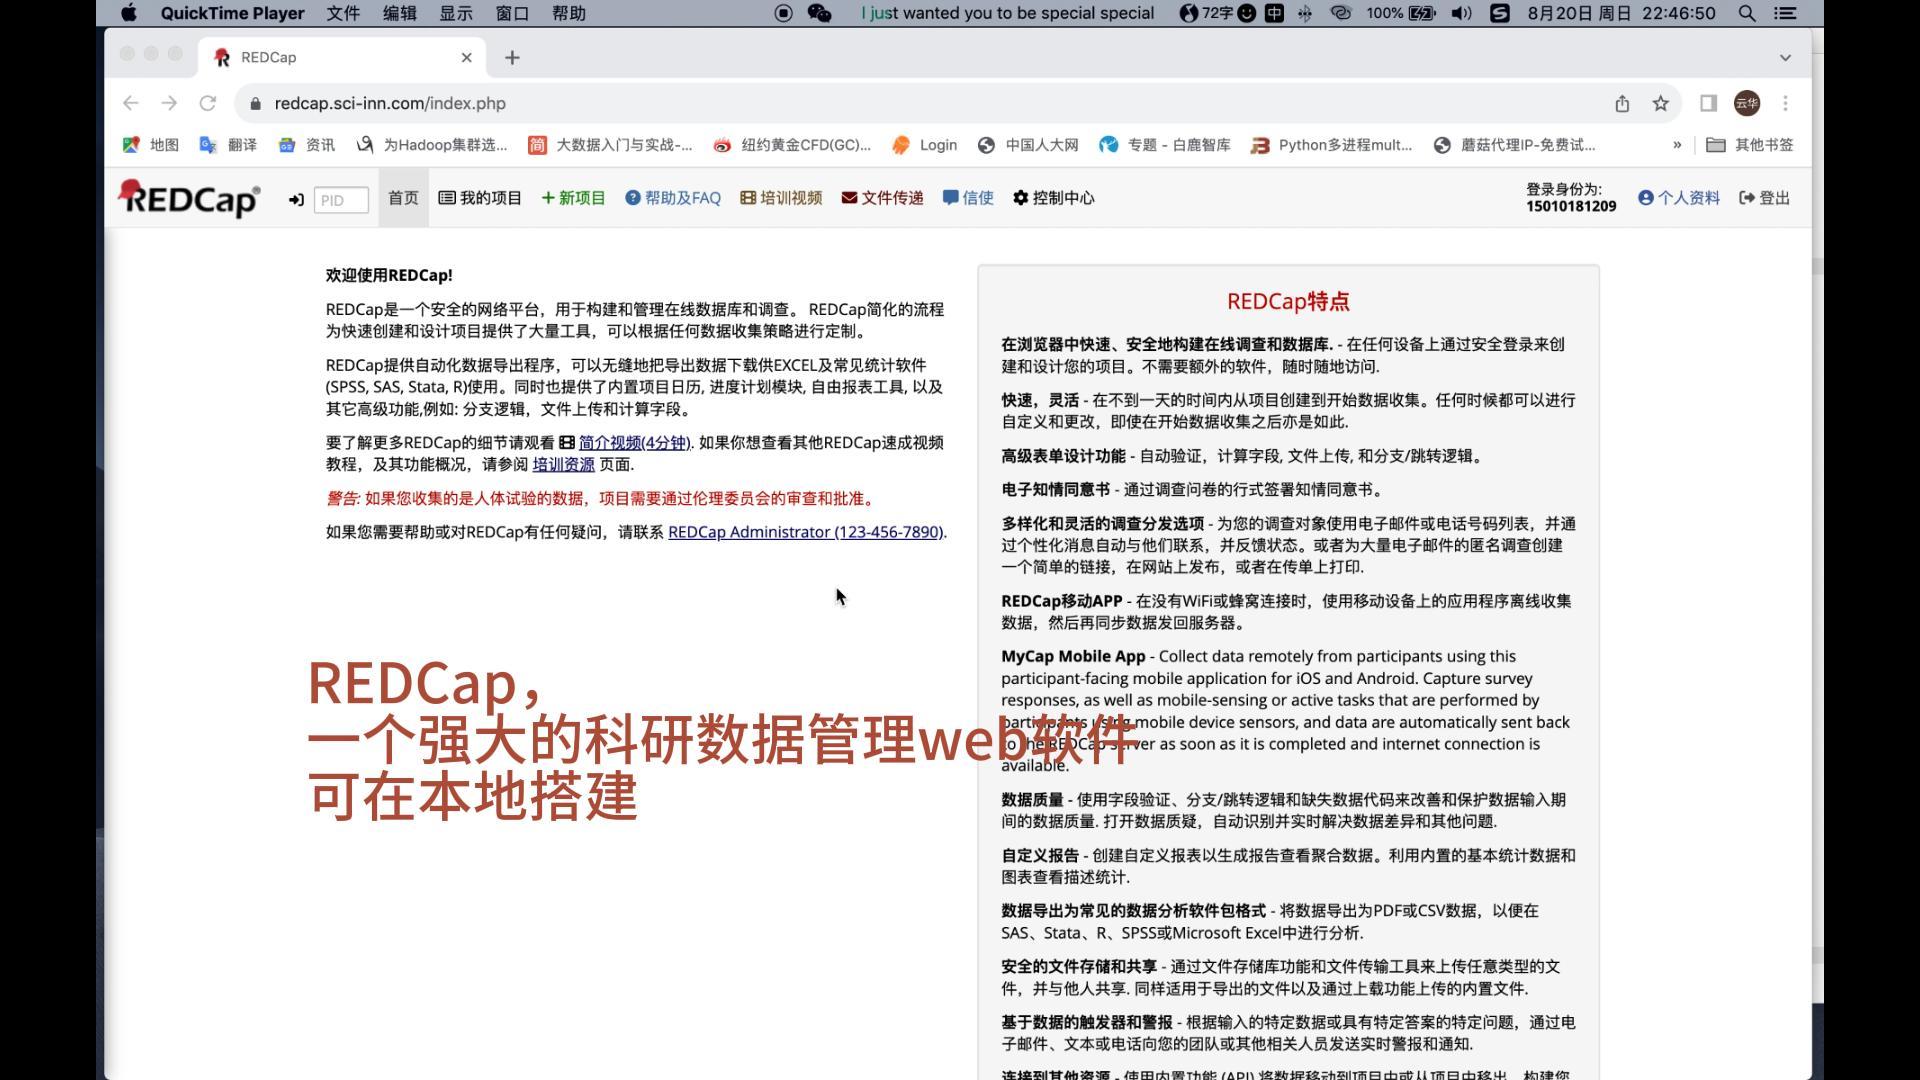
Task: Open 翻译 bookmark
Action: coord(228,145)
